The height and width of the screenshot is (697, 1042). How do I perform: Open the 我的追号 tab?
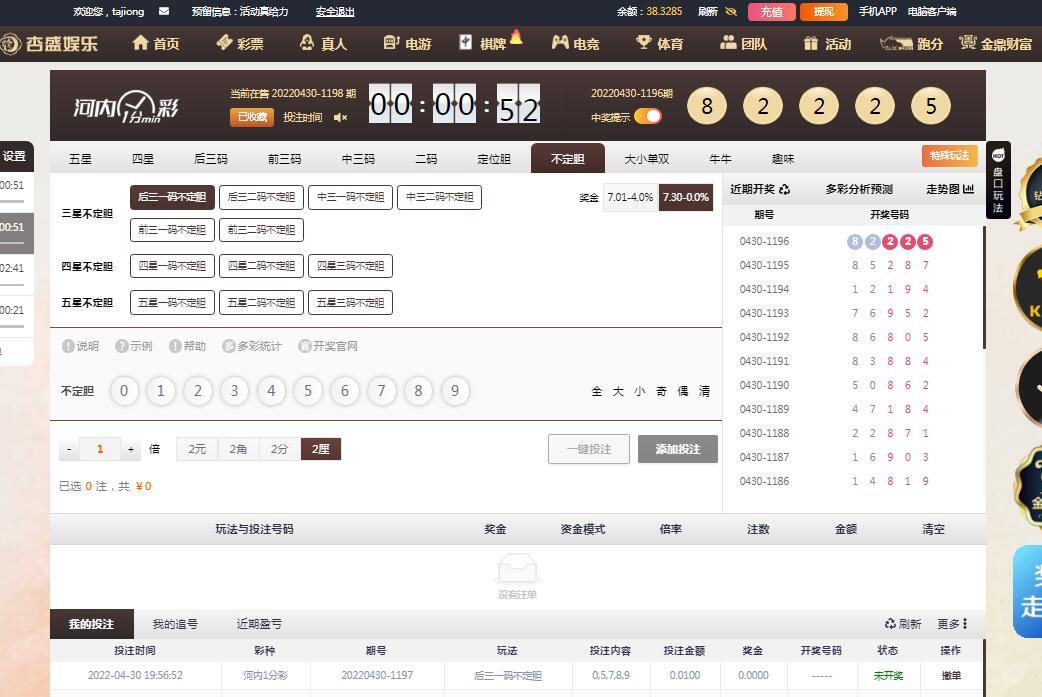coord(175,624)
